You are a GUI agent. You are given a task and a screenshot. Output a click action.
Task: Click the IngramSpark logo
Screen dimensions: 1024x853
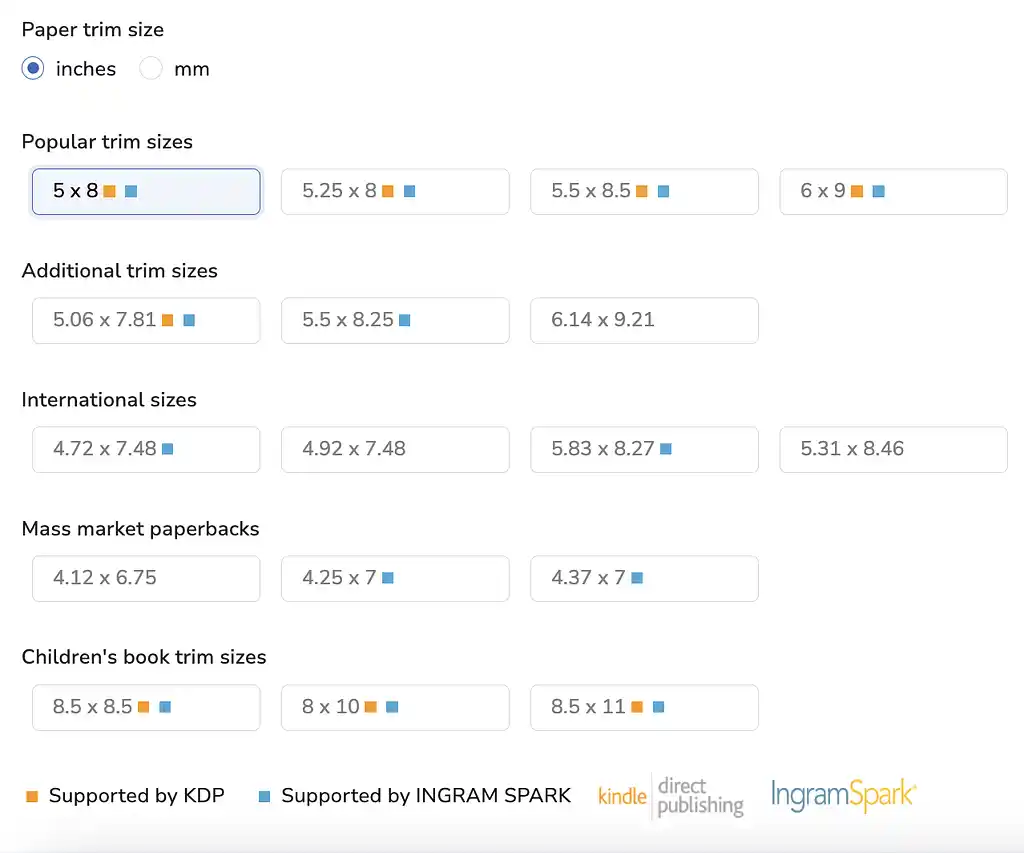(x=843, y=796)
